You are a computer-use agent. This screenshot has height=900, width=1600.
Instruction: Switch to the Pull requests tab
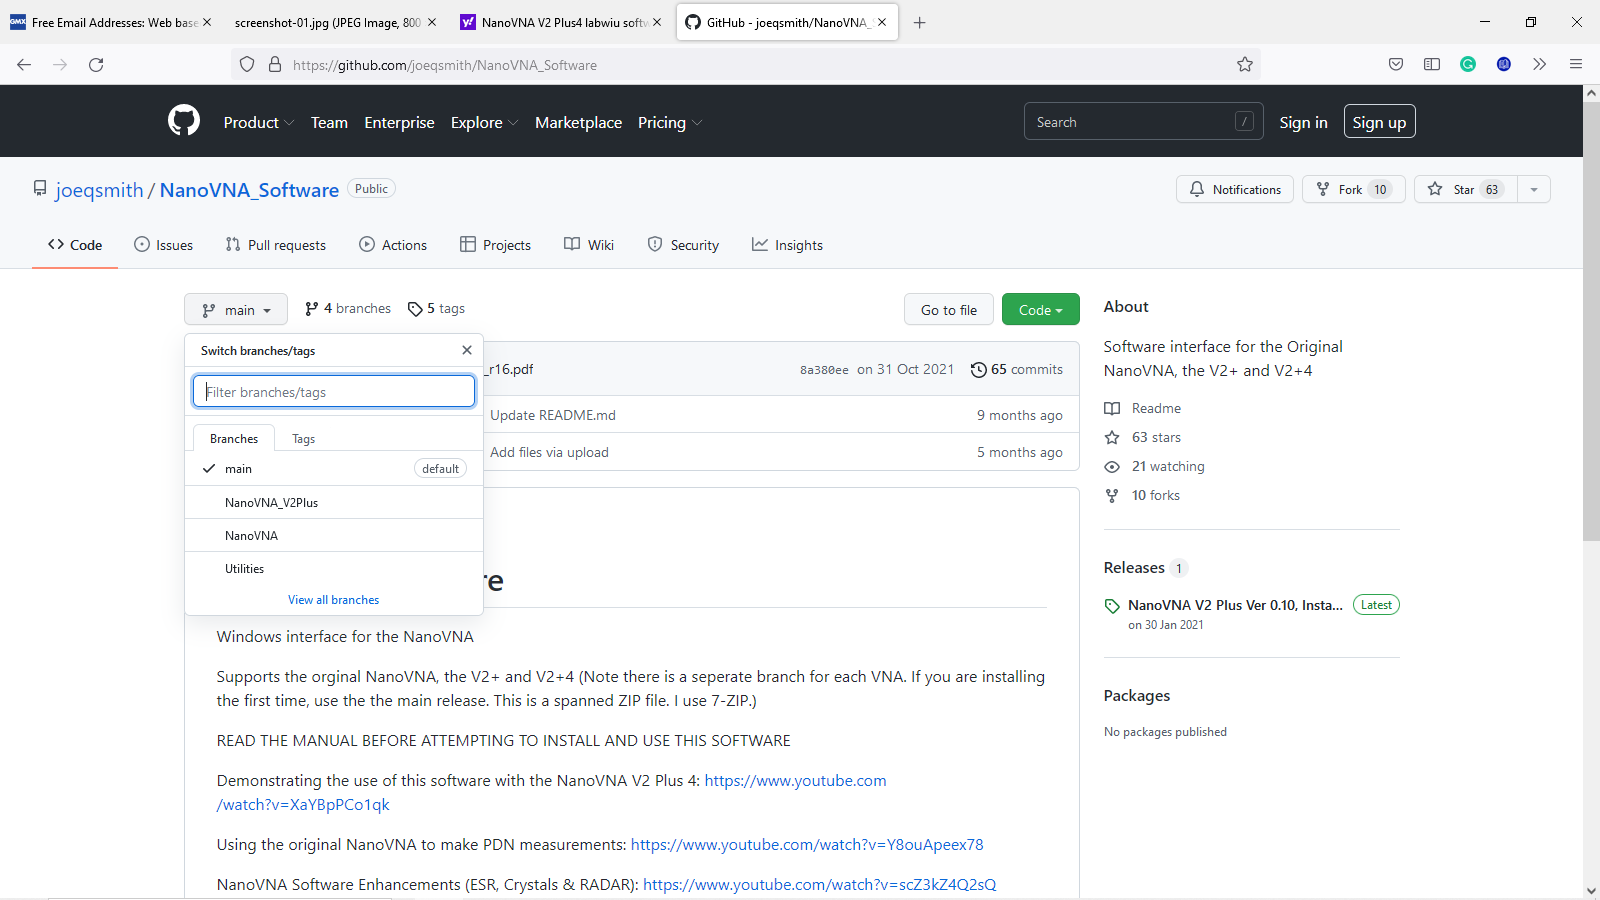pos(276,245)
